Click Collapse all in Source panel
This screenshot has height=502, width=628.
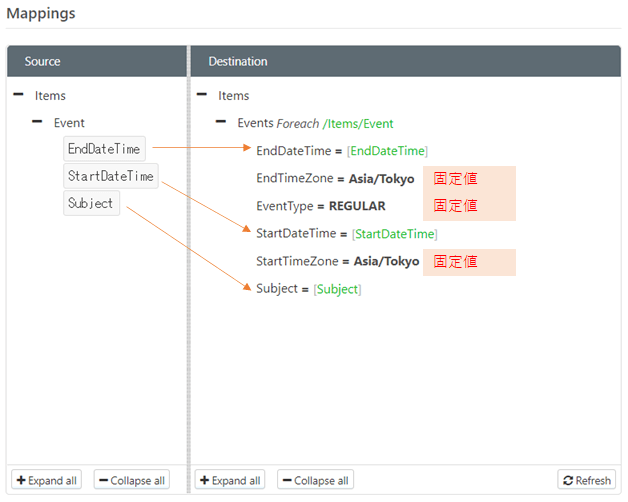pos(132,480)
